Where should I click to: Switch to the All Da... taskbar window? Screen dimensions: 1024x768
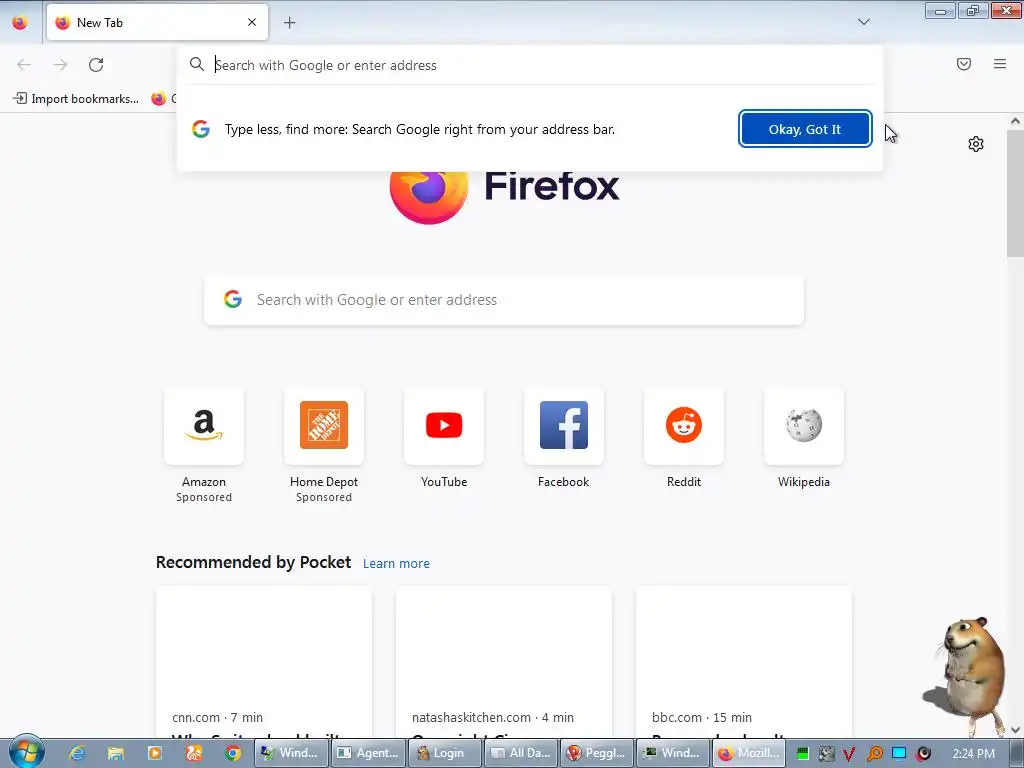coord(521,753)
